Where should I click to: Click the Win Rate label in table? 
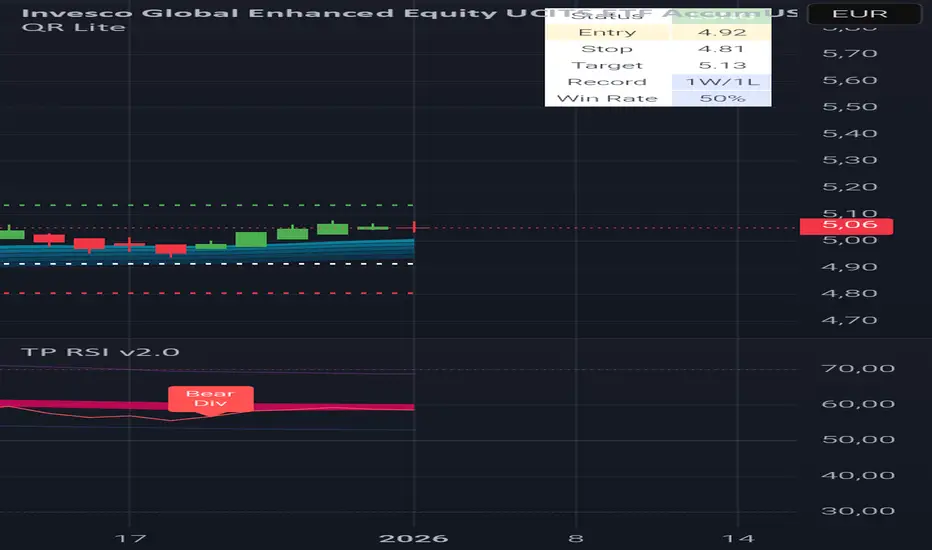608,99
